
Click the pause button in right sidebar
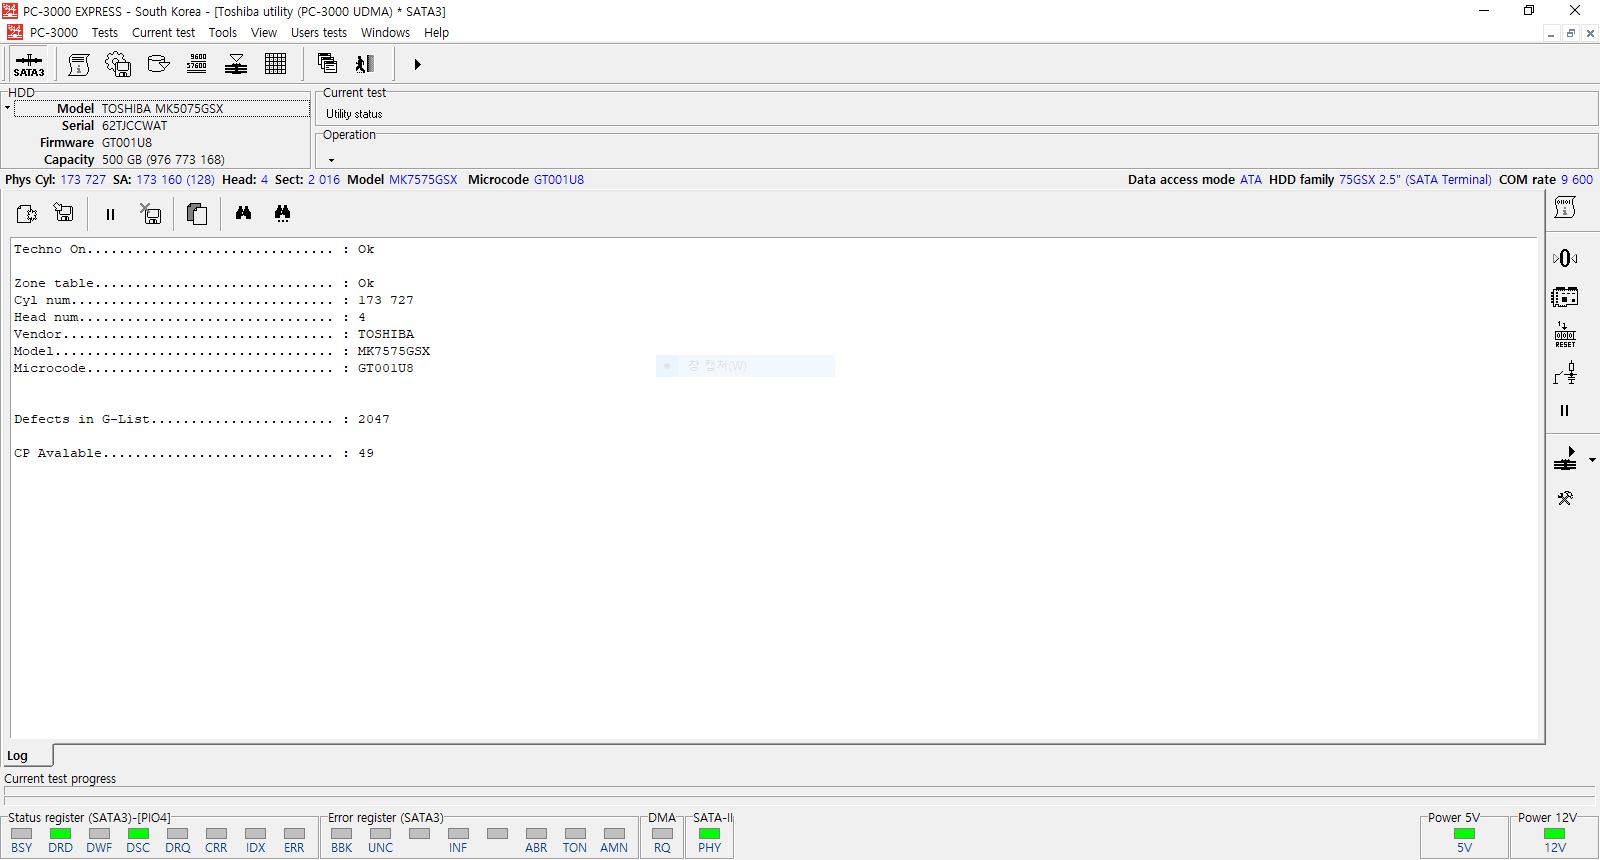[x=1565, y=410]
